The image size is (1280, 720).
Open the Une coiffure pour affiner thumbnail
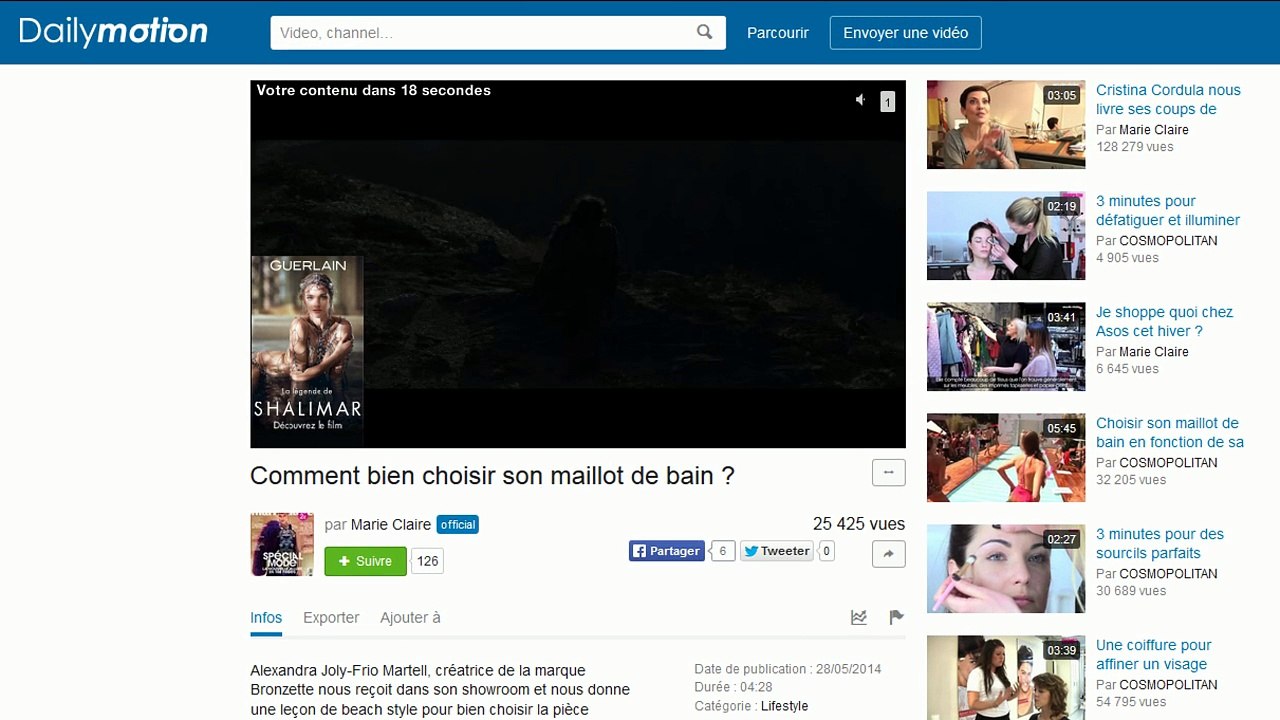coord(1006,678)
